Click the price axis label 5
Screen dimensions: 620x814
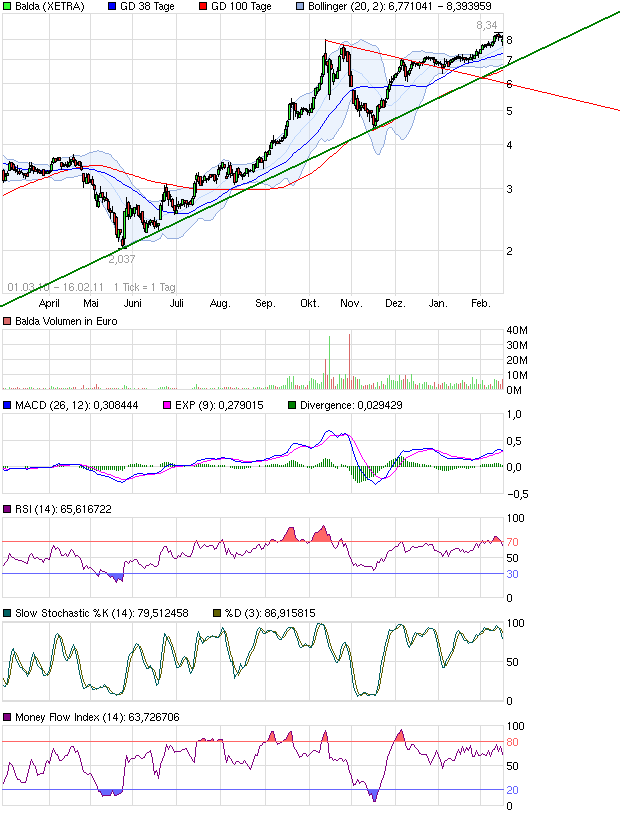coord(509,111)
